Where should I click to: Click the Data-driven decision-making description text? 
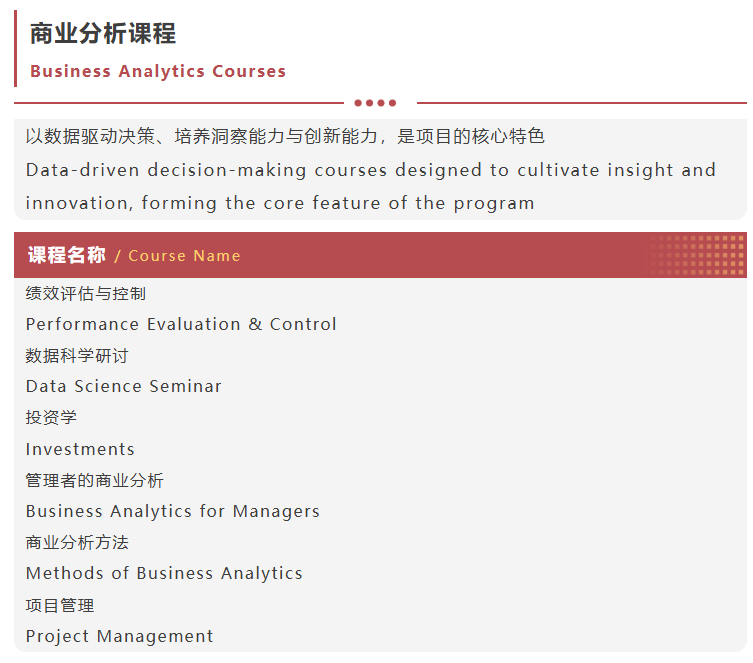[371, 186]
